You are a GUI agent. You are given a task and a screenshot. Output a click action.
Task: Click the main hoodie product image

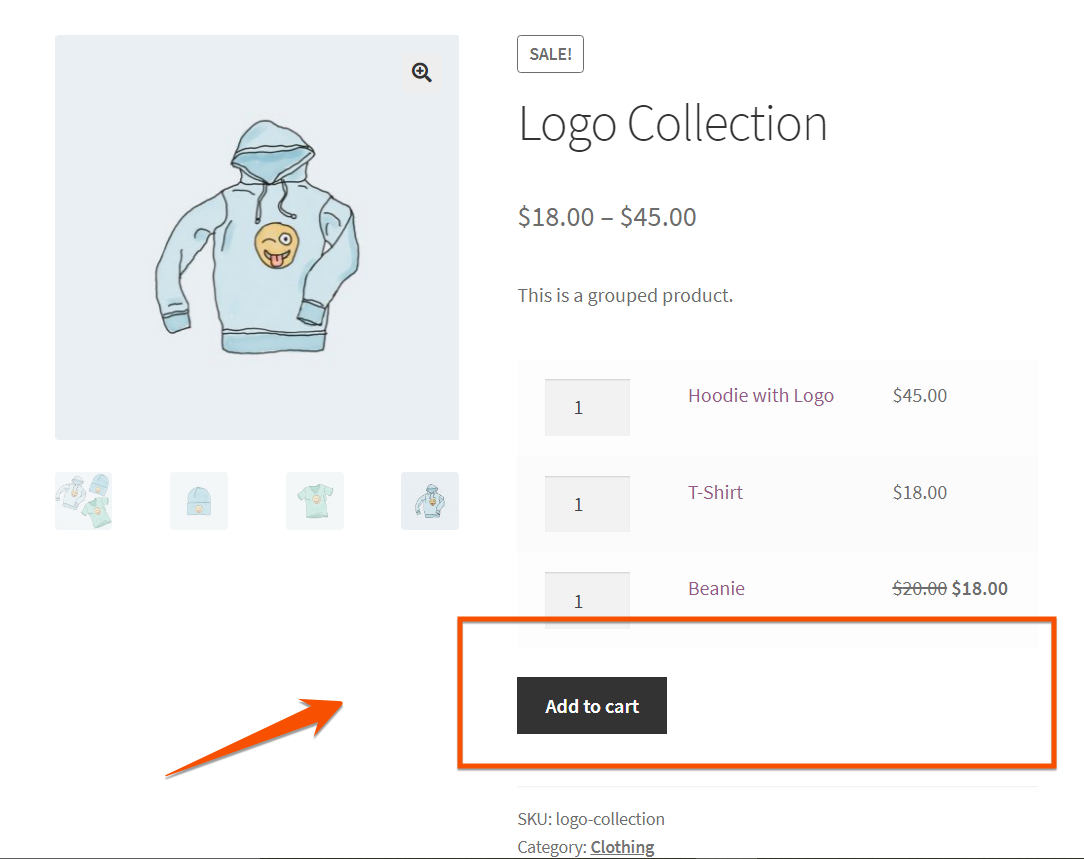[256, 236]
